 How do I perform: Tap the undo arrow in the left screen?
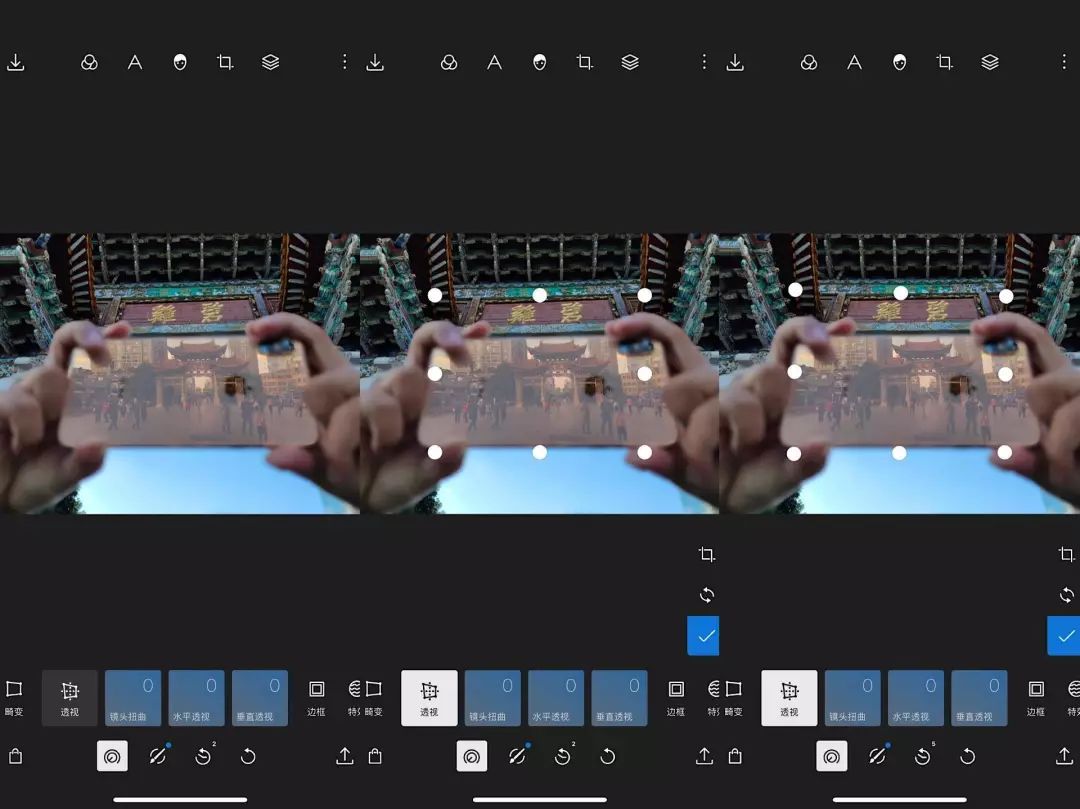click(248, 757)
